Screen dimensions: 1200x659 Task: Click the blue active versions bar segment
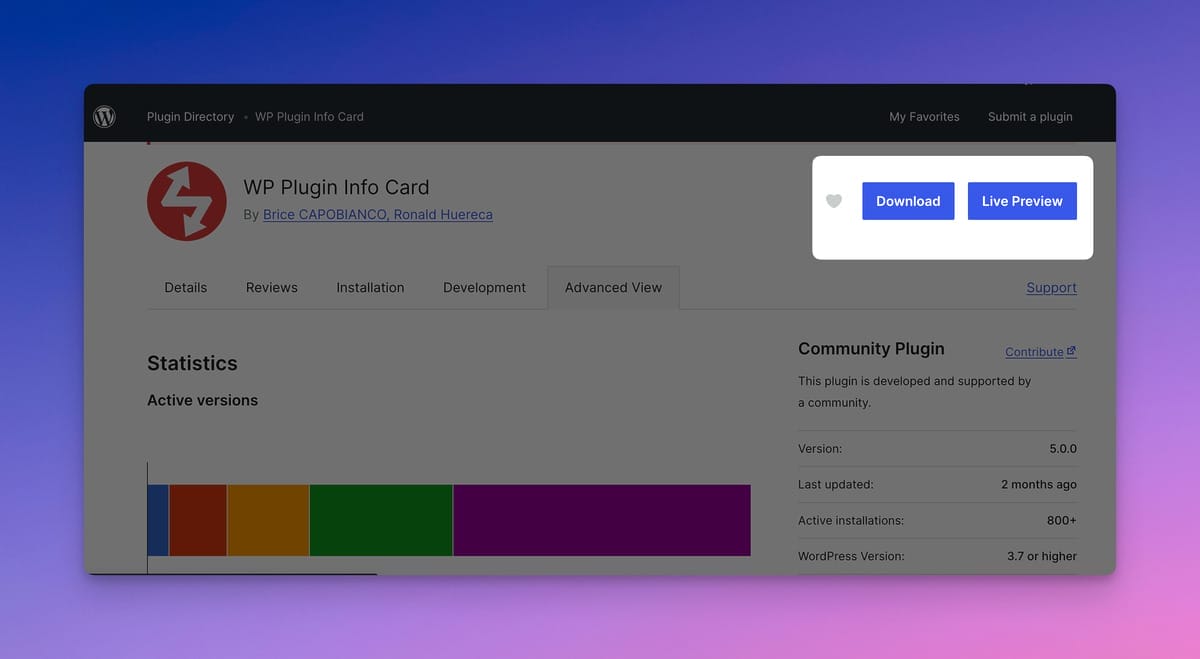(x=158, y=520)
